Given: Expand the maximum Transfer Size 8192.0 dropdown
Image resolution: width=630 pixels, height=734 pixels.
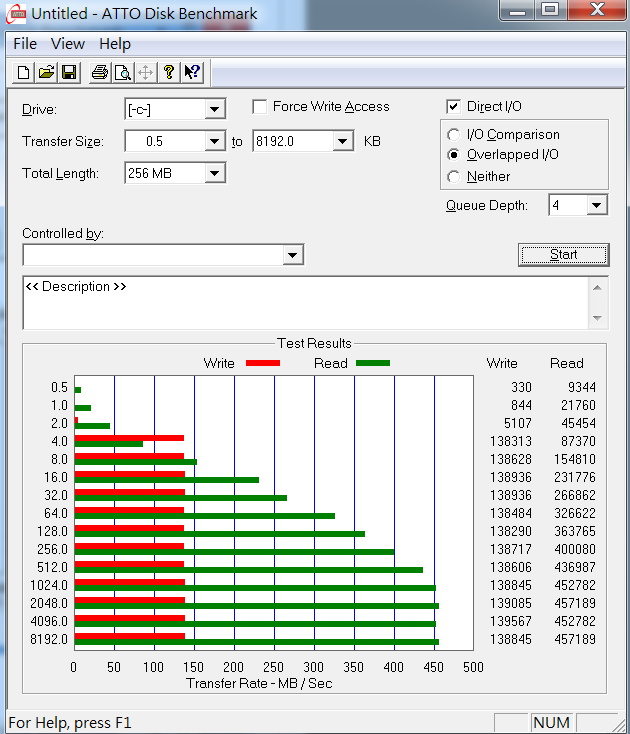Looking at the screenshot, I should [343, 141].
